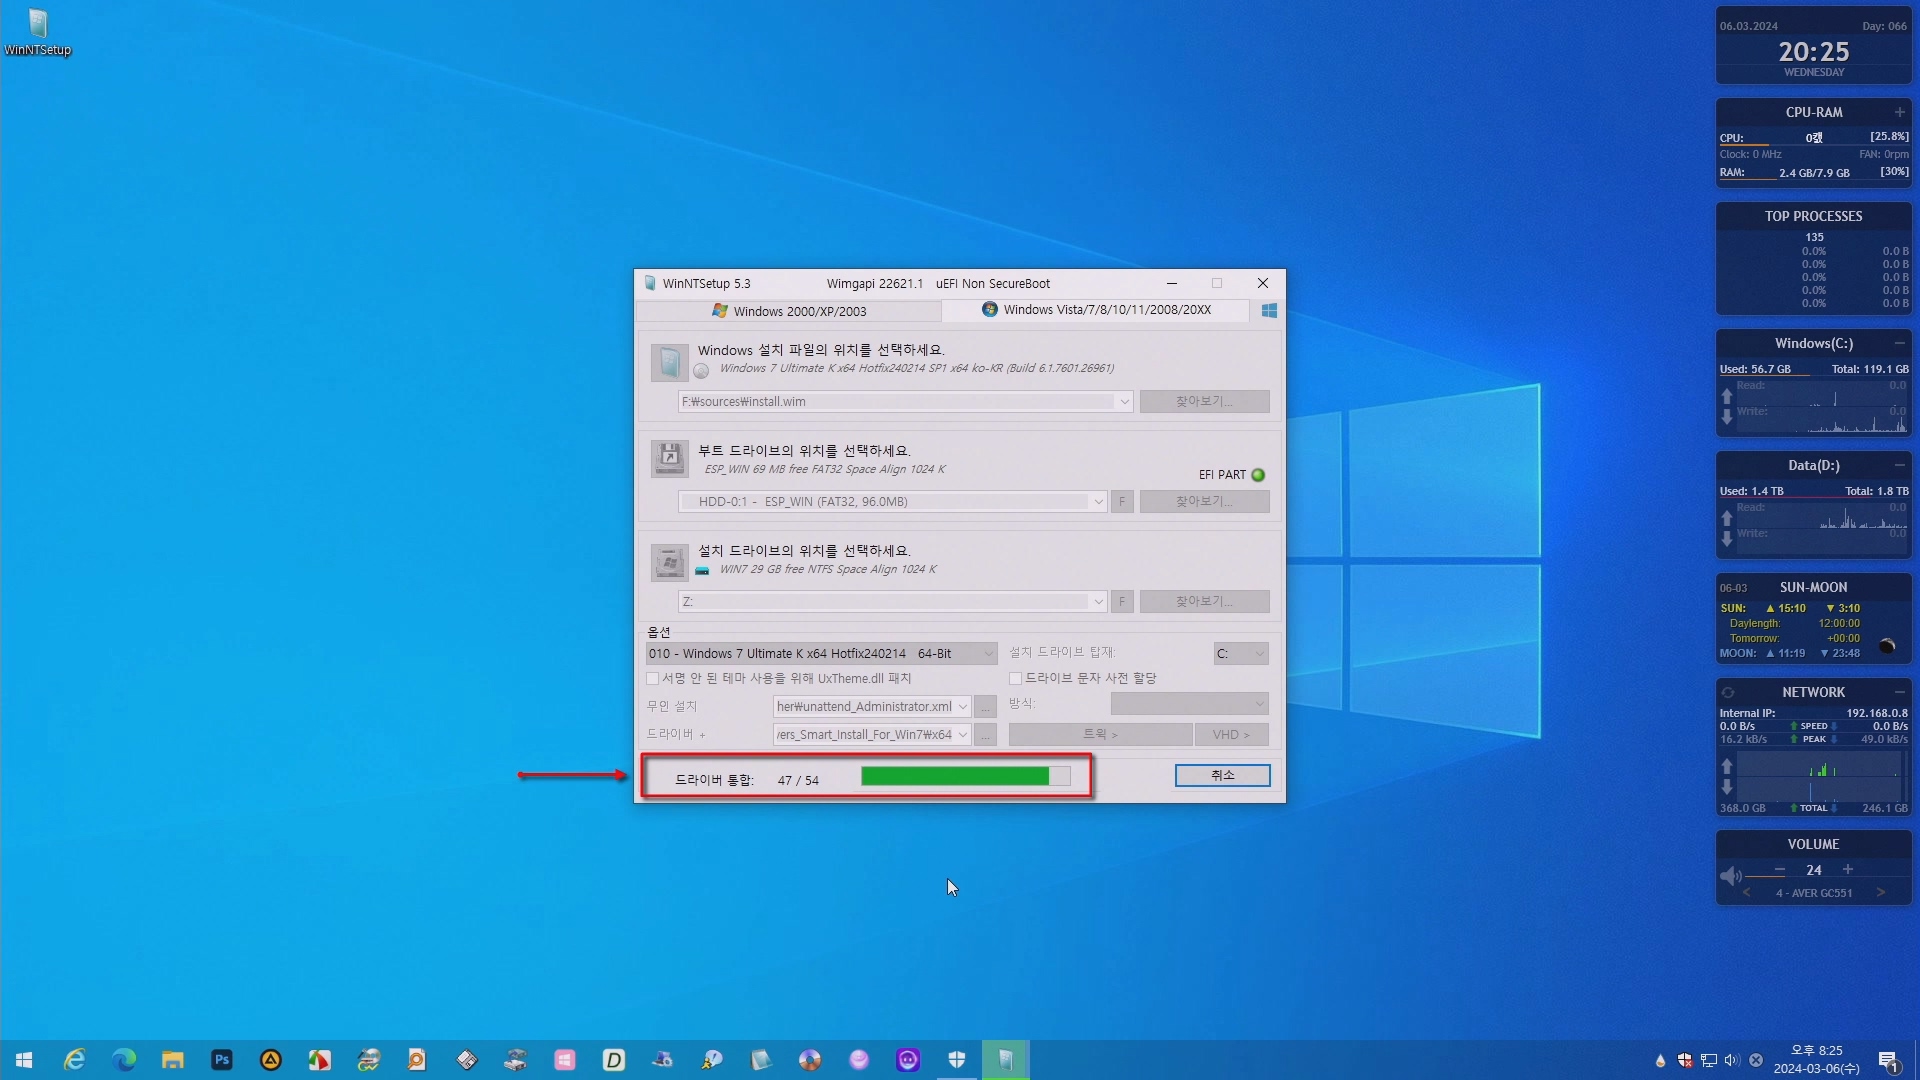Viewport: 1920px width, 1080px height.
Task: Click the browse button beside the unattend file
Action: point(985,707)
